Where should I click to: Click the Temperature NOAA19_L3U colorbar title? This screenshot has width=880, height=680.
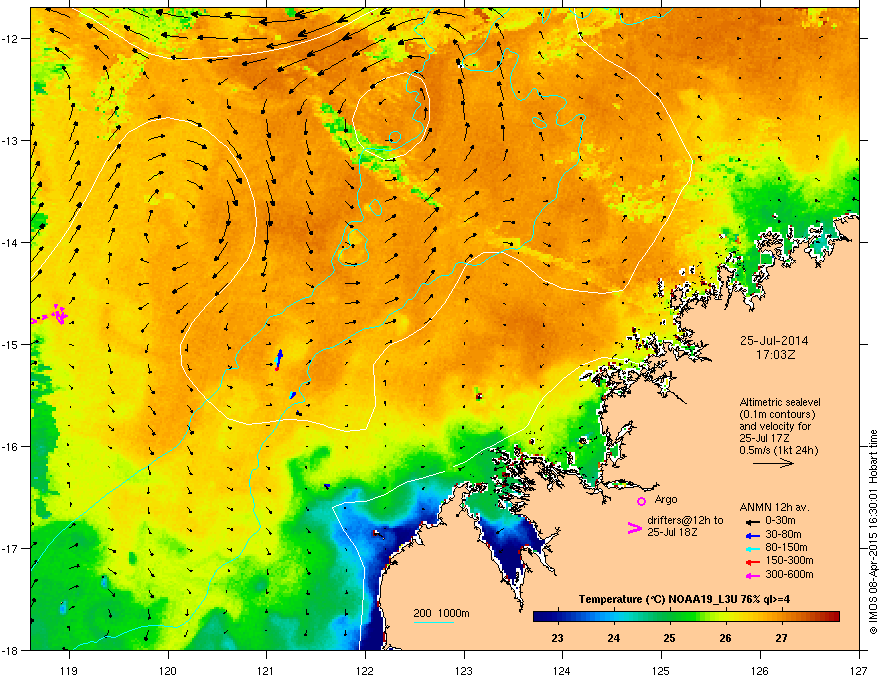684,599
